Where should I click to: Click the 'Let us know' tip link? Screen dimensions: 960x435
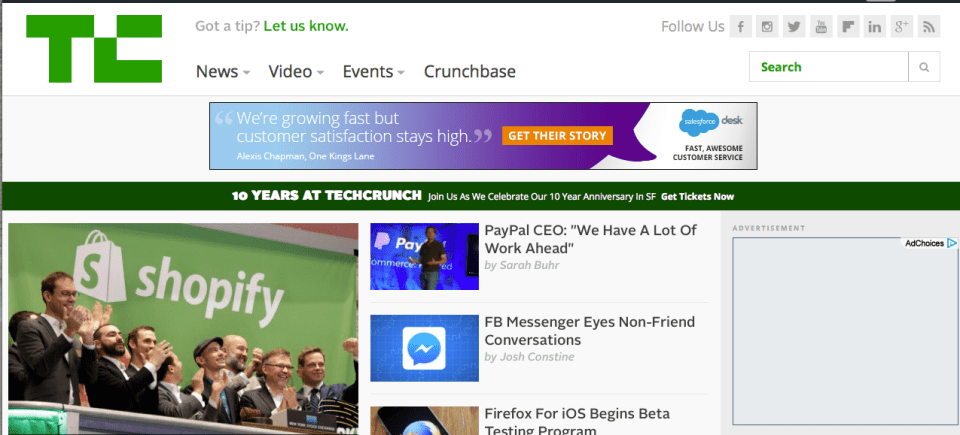[306, 26]
